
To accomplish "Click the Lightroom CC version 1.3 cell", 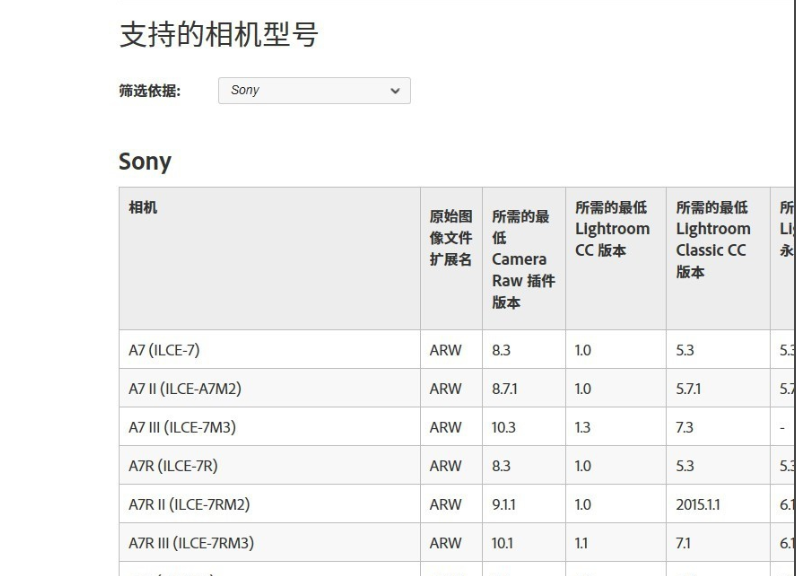I will (583, 427).
